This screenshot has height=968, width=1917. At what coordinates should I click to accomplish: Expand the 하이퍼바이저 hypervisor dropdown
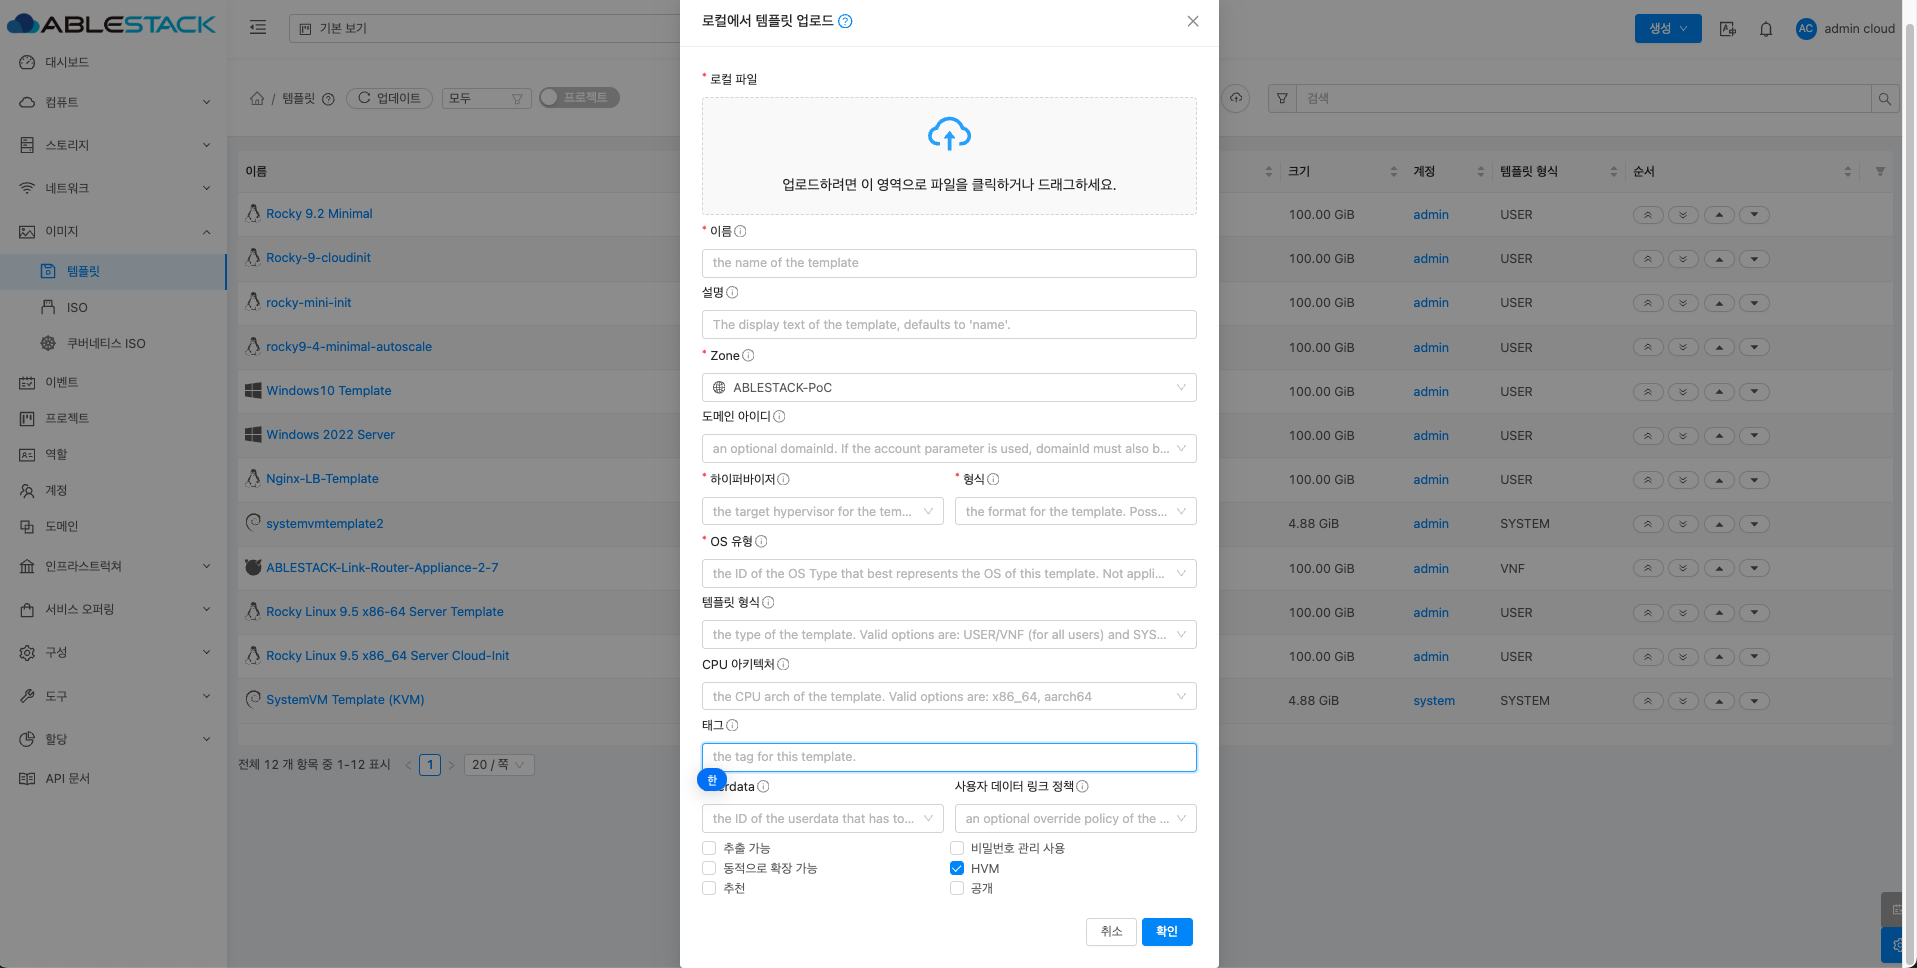click(x=822, y=512)
